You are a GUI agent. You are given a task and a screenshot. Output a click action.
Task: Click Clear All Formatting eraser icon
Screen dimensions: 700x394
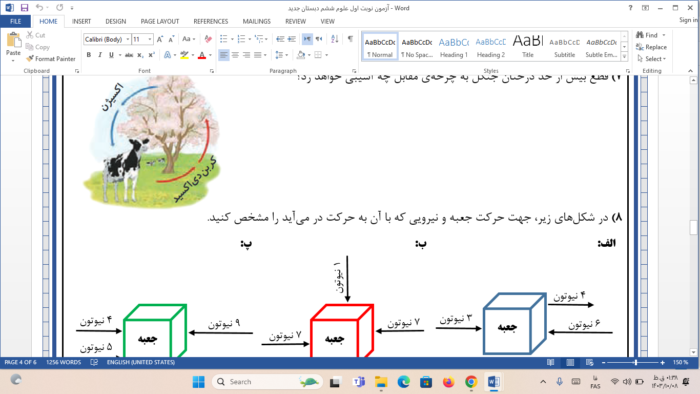pos(208,39)
